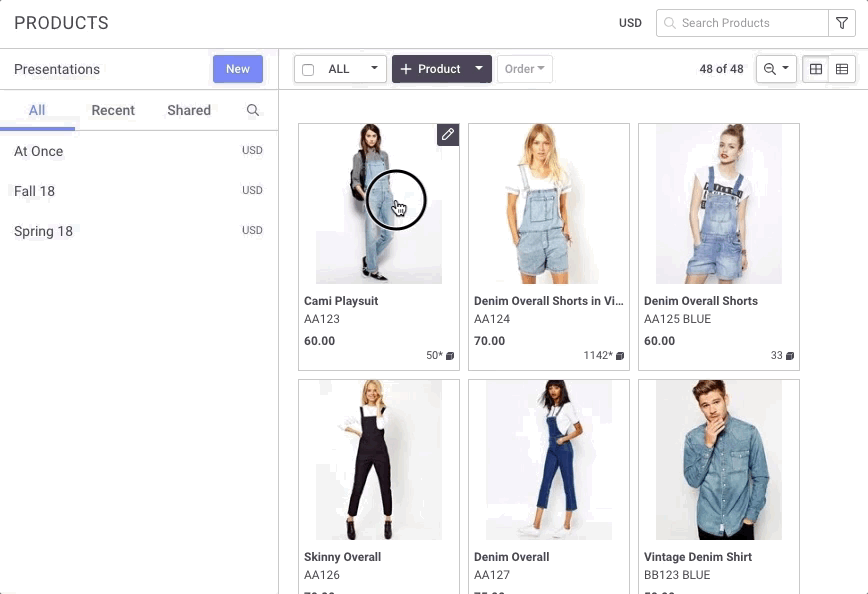Viewport: 868px width, 594px height.
Task: Open Denim Overall Shorts in Vi... image
Action: click(x=549, y=204)
